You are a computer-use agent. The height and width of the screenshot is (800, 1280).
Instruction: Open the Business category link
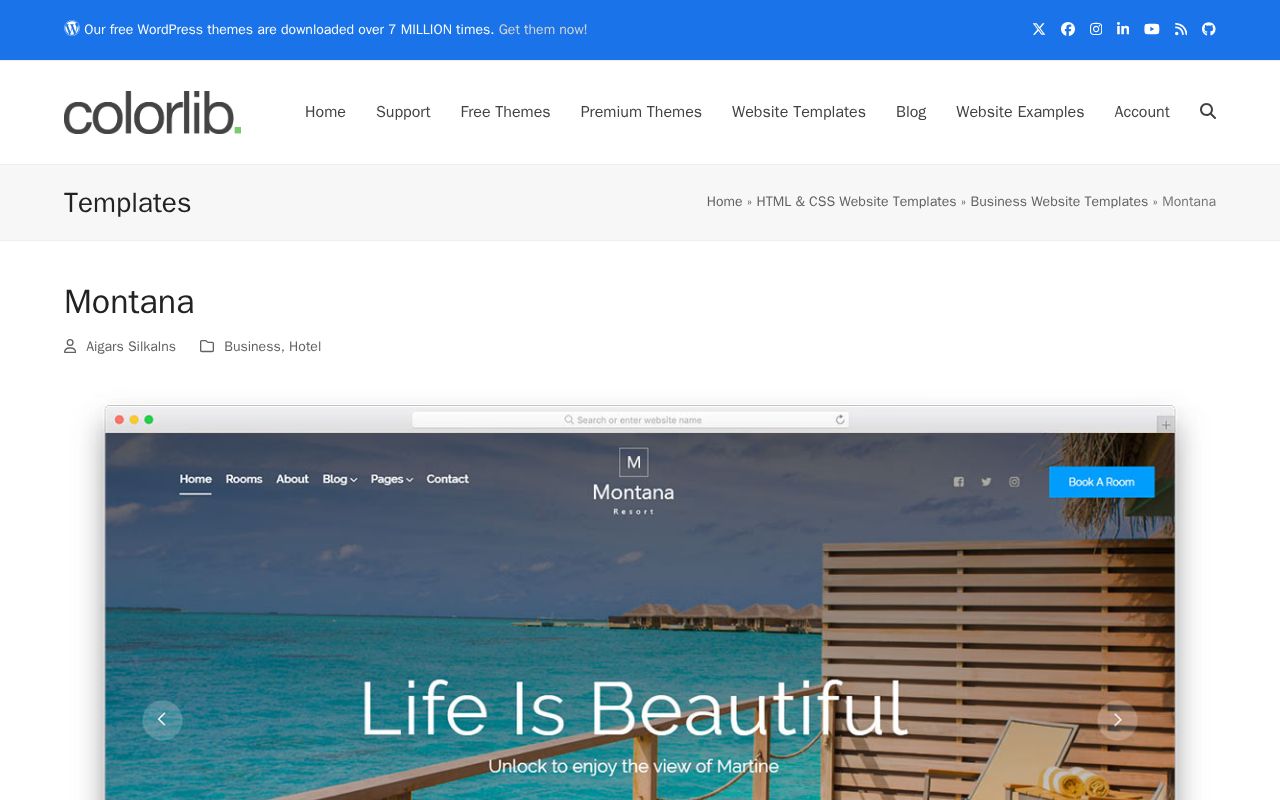(252, 347)
